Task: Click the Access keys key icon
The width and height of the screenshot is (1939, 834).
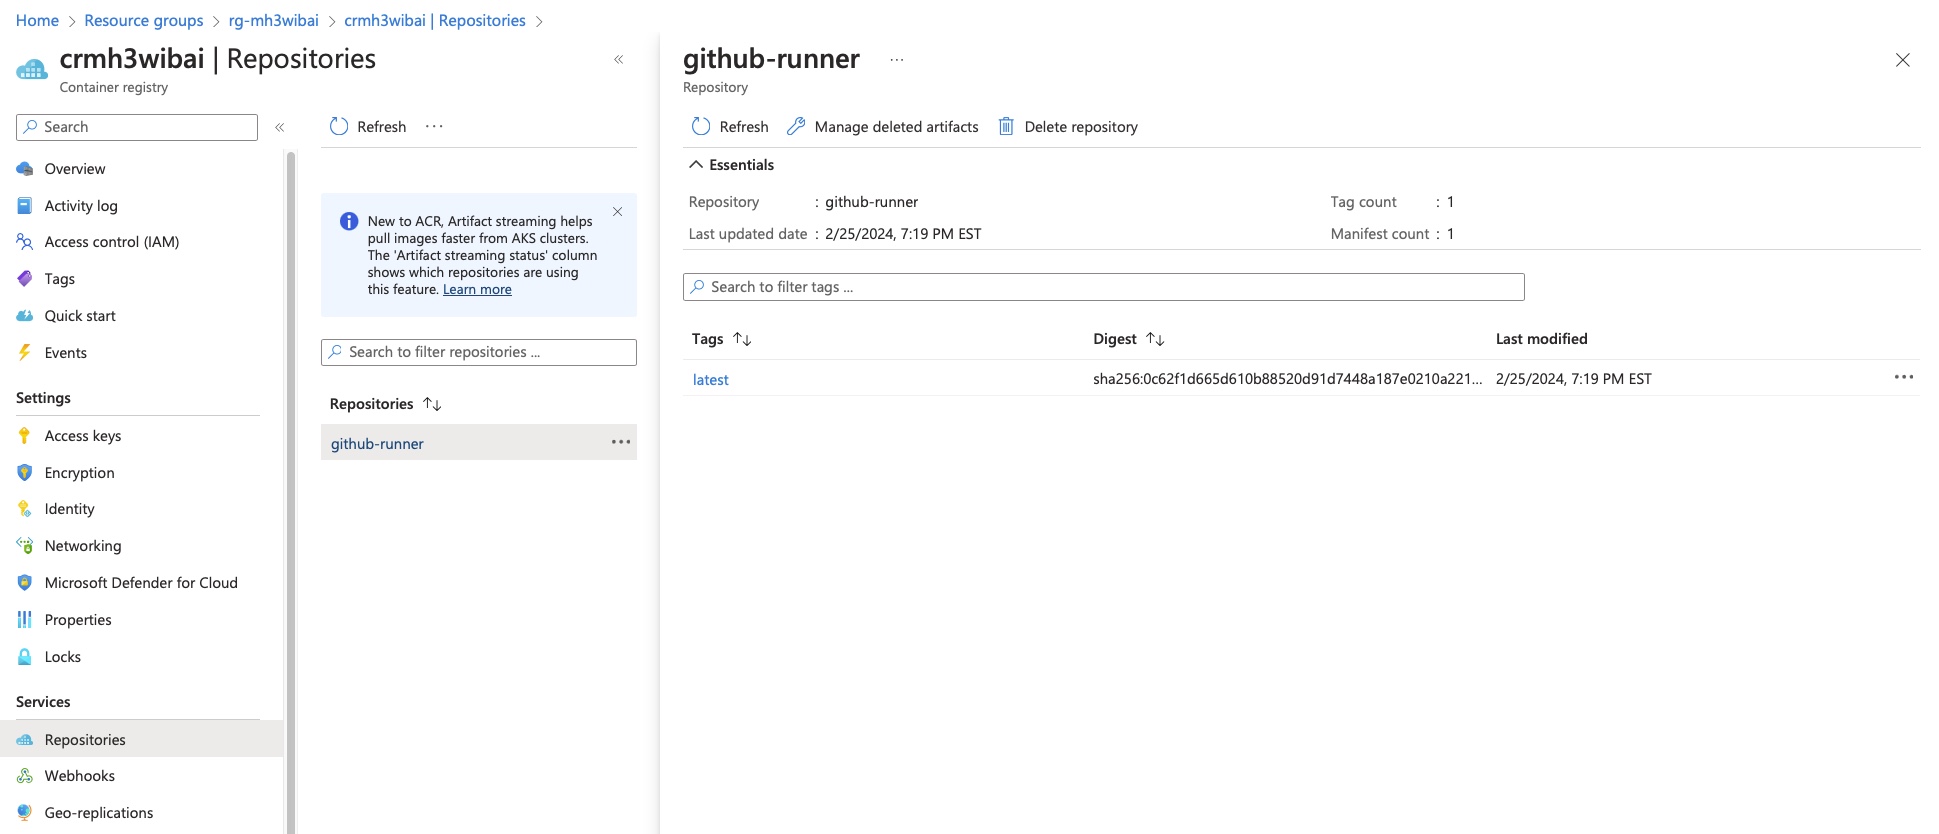Action: [x=25, y=436]
